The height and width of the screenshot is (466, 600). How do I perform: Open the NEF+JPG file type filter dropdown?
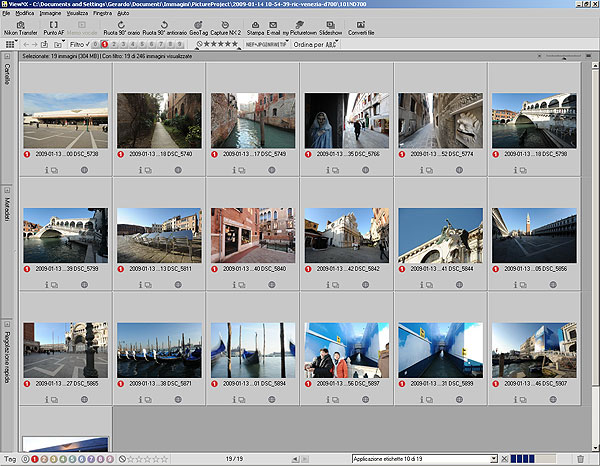pos(267,44)
